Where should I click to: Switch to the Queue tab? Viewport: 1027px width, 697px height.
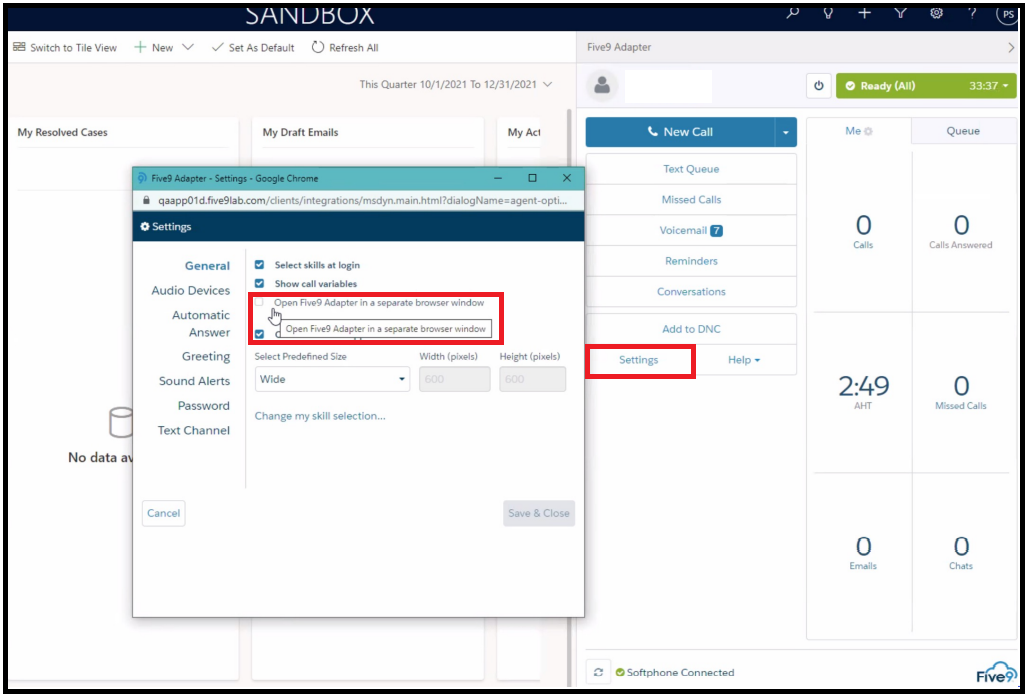(x=963, y=131)
